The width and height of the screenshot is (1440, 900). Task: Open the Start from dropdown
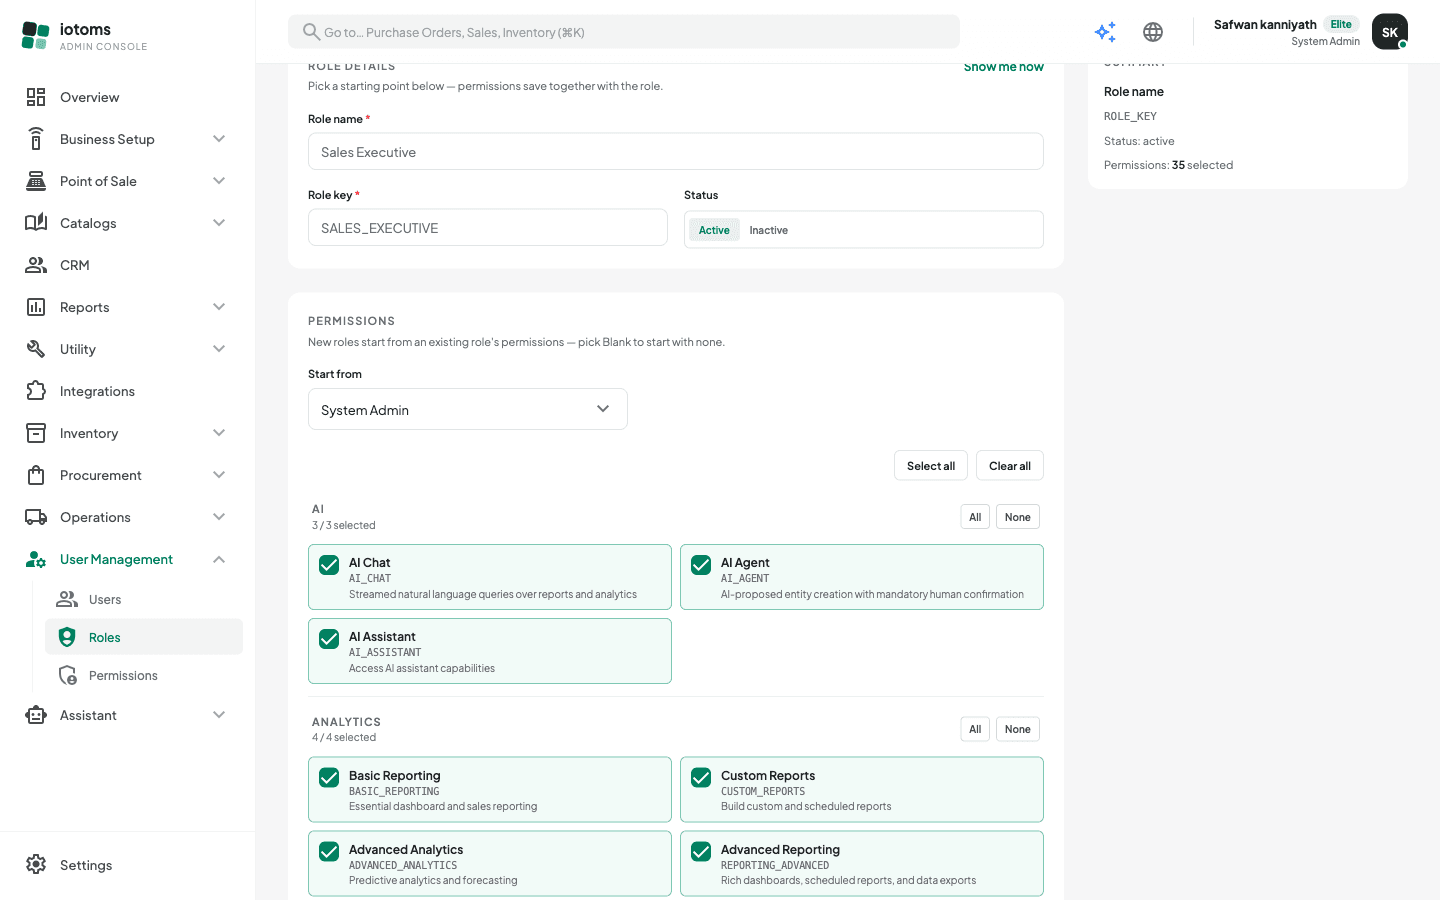(x=468, y=409)
